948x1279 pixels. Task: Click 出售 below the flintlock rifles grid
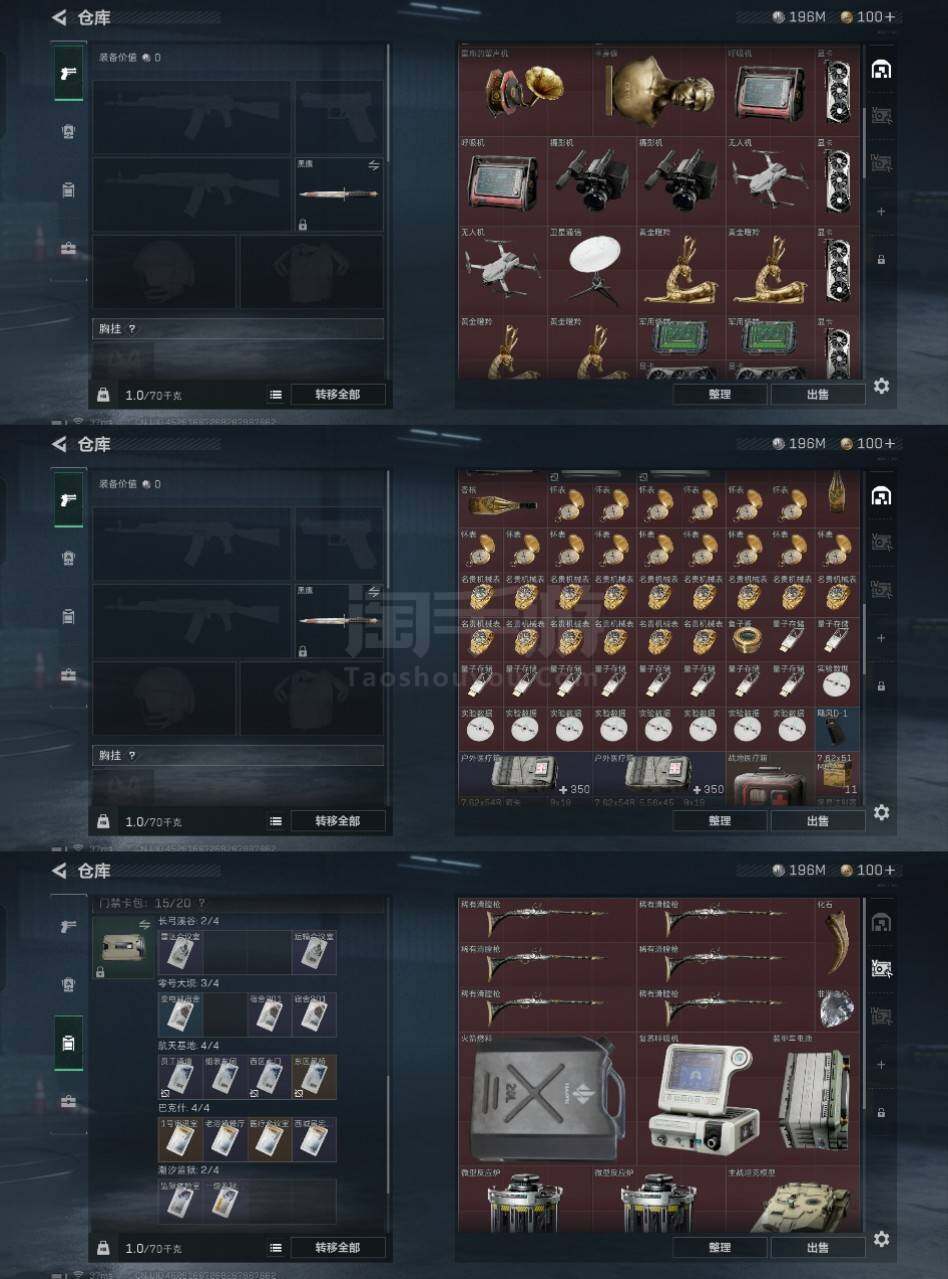coord(817,1247)
